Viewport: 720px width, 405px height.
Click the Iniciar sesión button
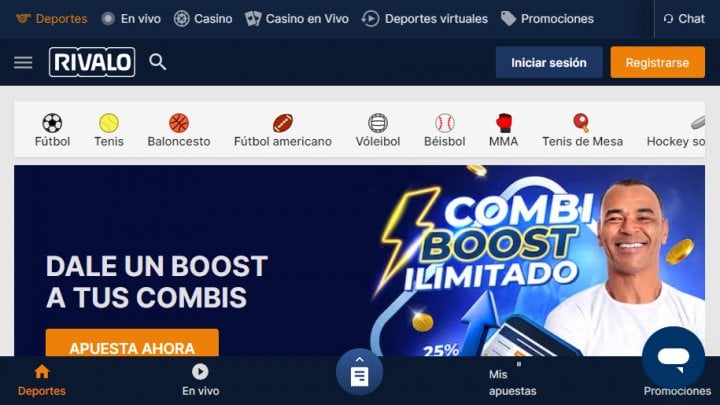click(549, 62)
